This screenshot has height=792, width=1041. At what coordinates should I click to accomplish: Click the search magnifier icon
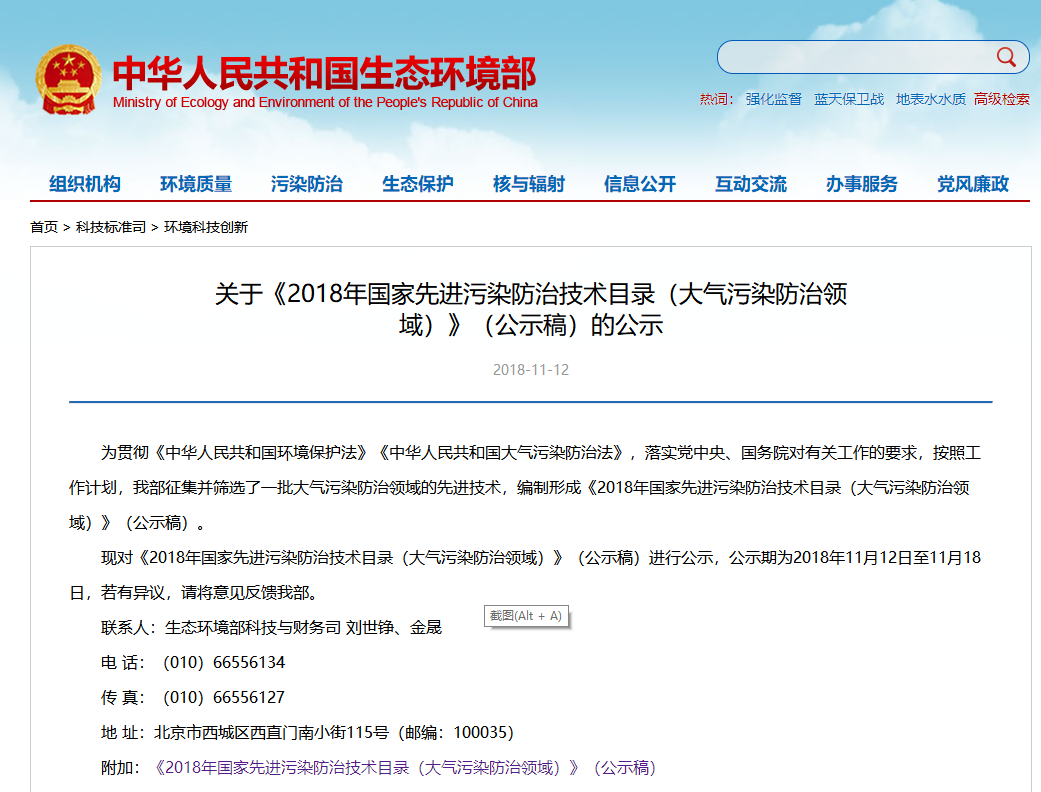(x=1006, y=57)
